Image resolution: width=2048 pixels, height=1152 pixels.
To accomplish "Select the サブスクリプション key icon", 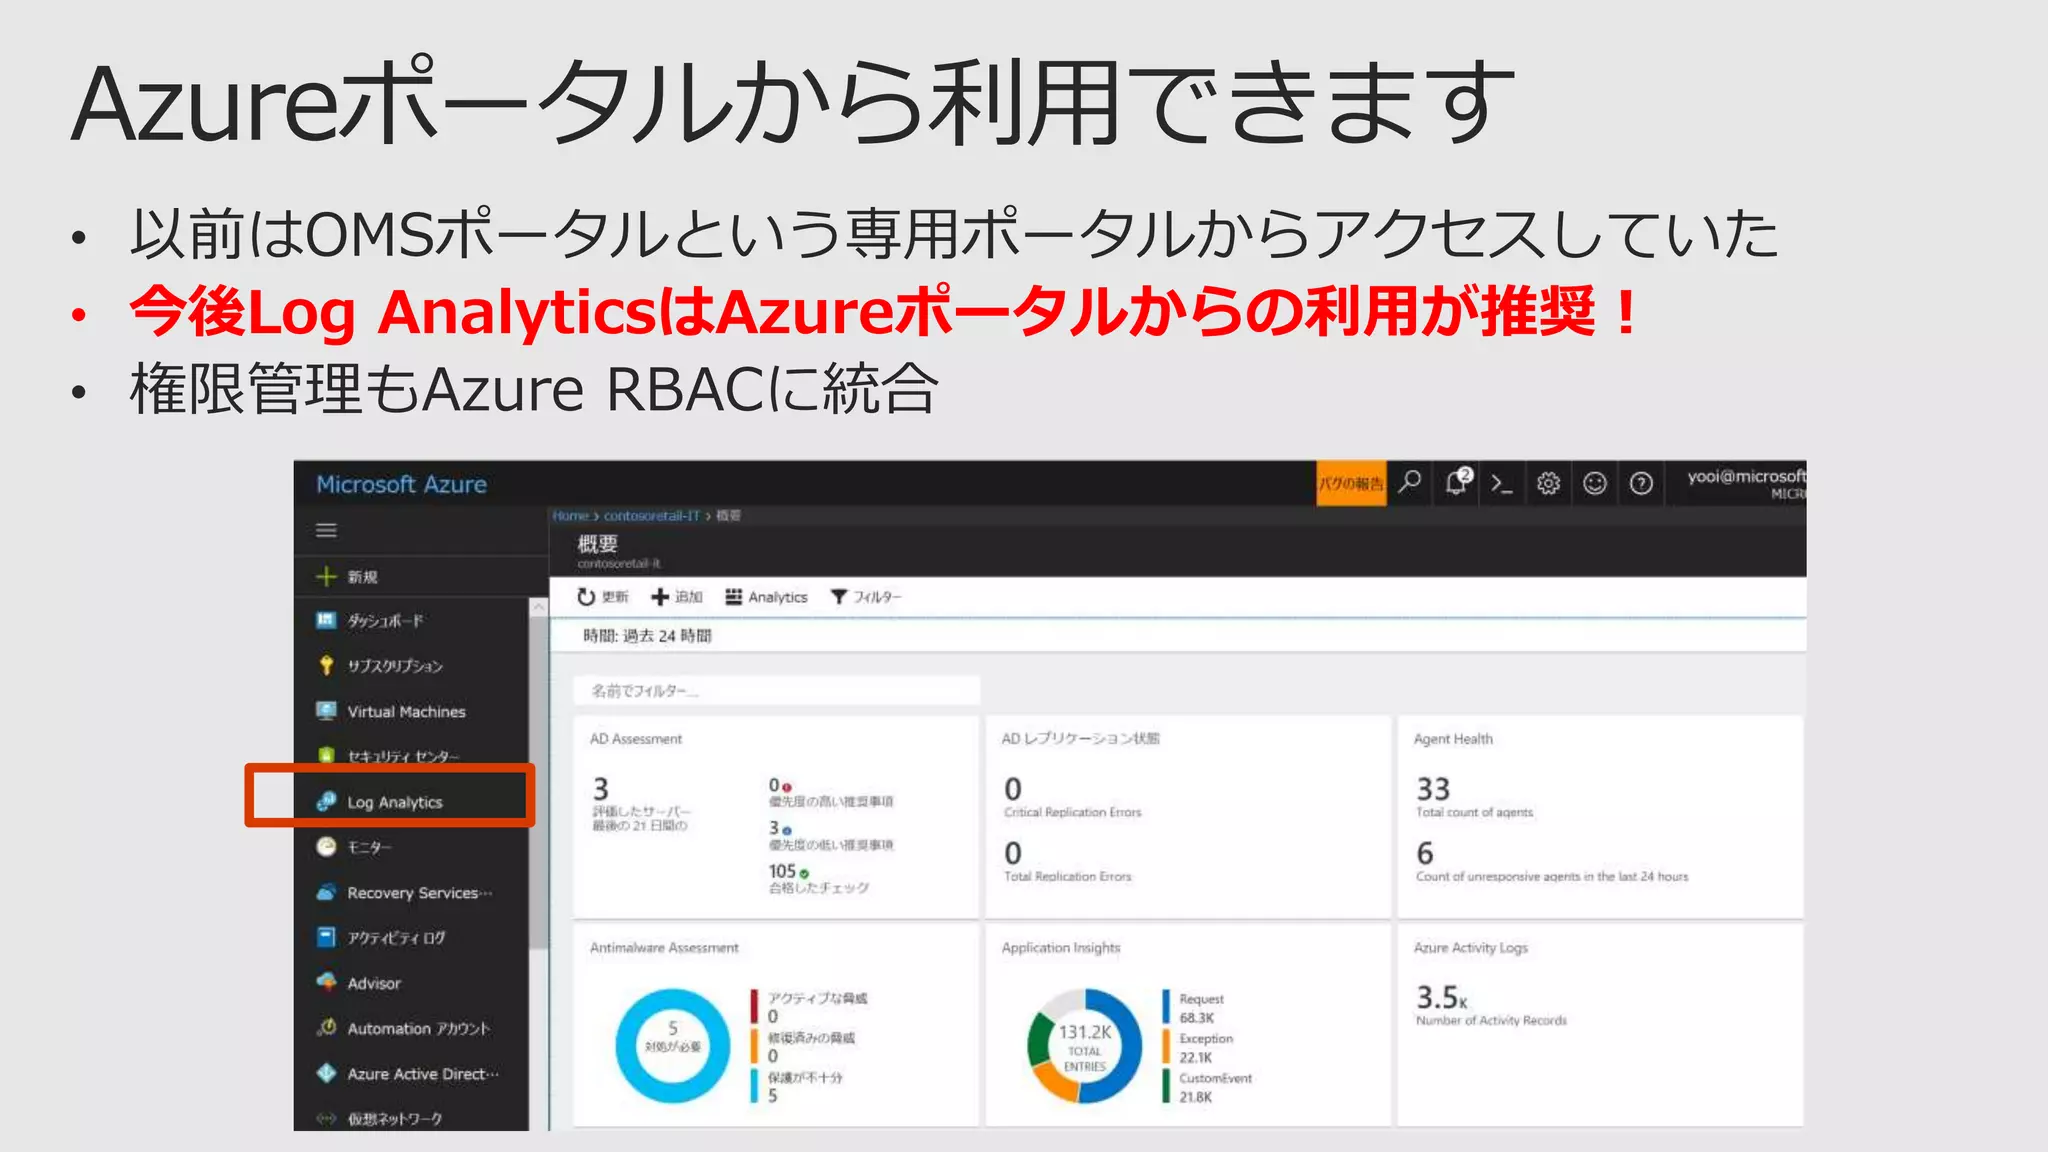I will (x=326, y=665).
